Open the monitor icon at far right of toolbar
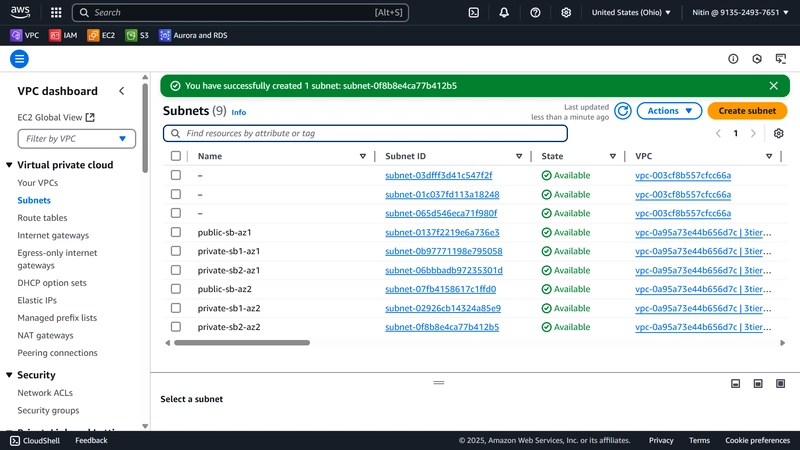 point(781,59)
